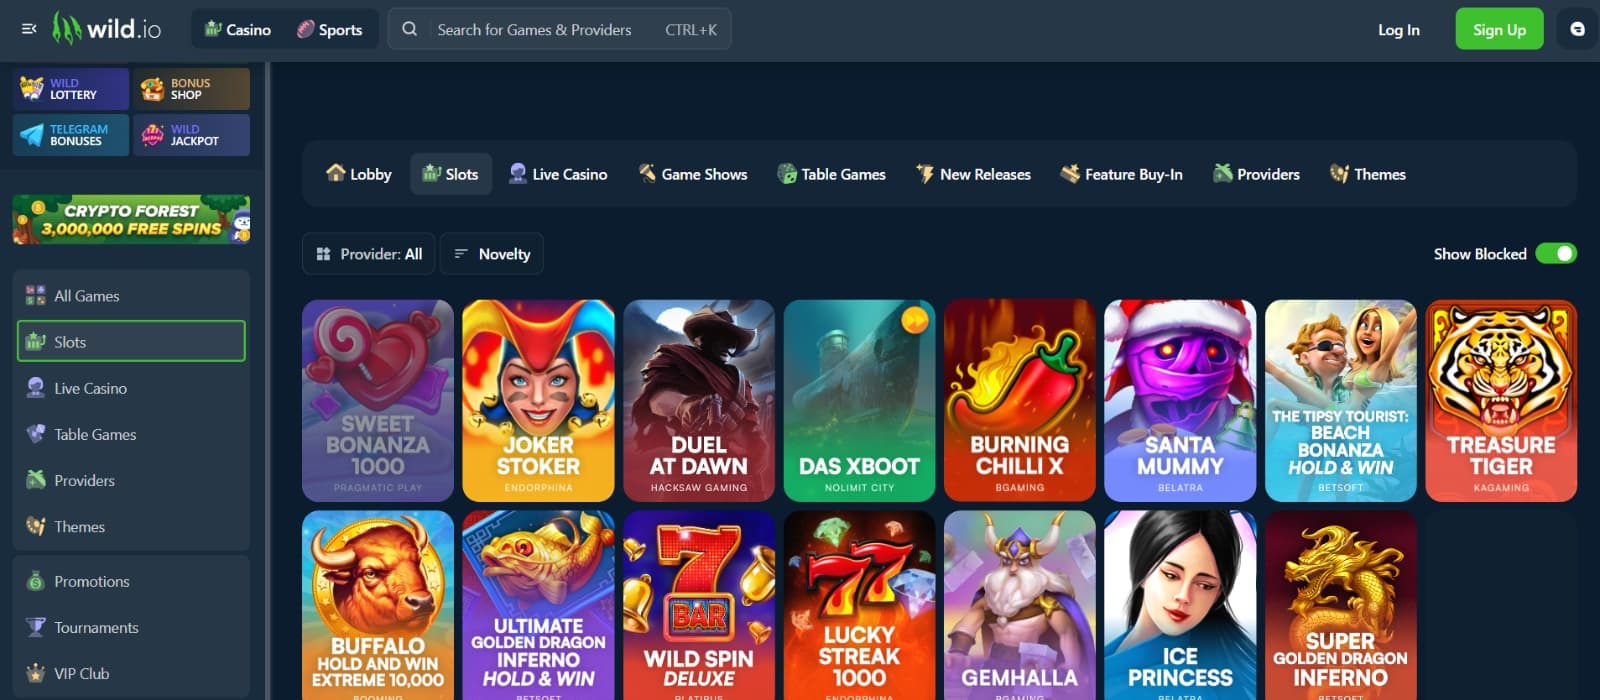The image size is (1600, 700).
Task: Open Ultimate Golden Dragon Inferno game
Action: (x=538, y=605)
